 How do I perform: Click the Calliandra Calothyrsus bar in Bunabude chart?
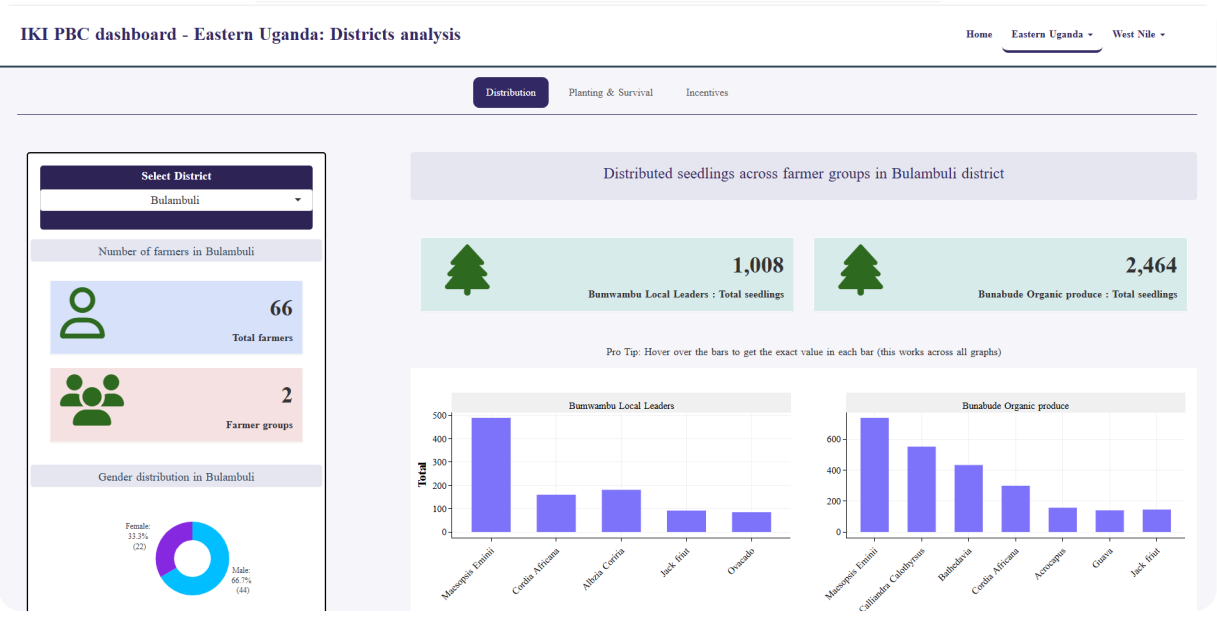(x=921, y=489)
